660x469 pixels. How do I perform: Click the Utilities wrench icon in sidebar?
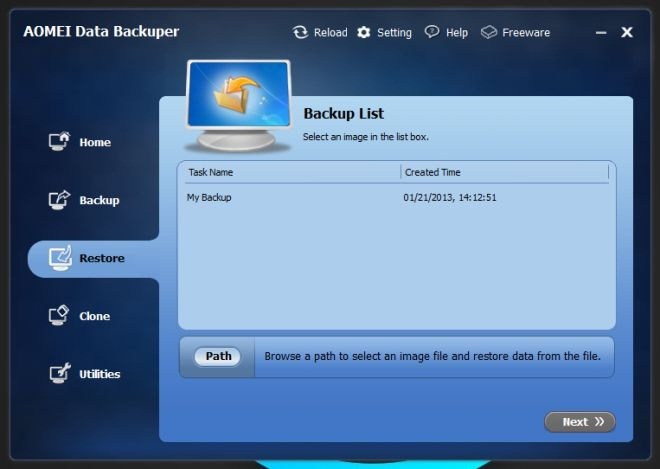coord(60,373)
